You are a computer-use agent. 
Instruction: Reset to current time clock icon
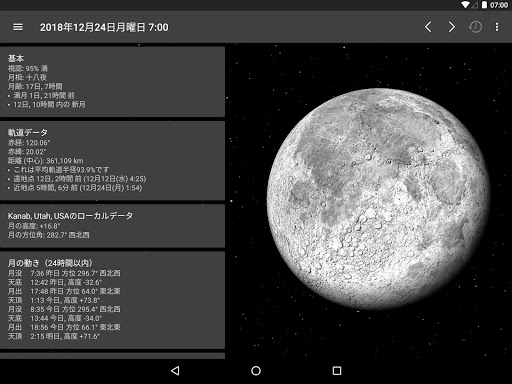point(475,27)
